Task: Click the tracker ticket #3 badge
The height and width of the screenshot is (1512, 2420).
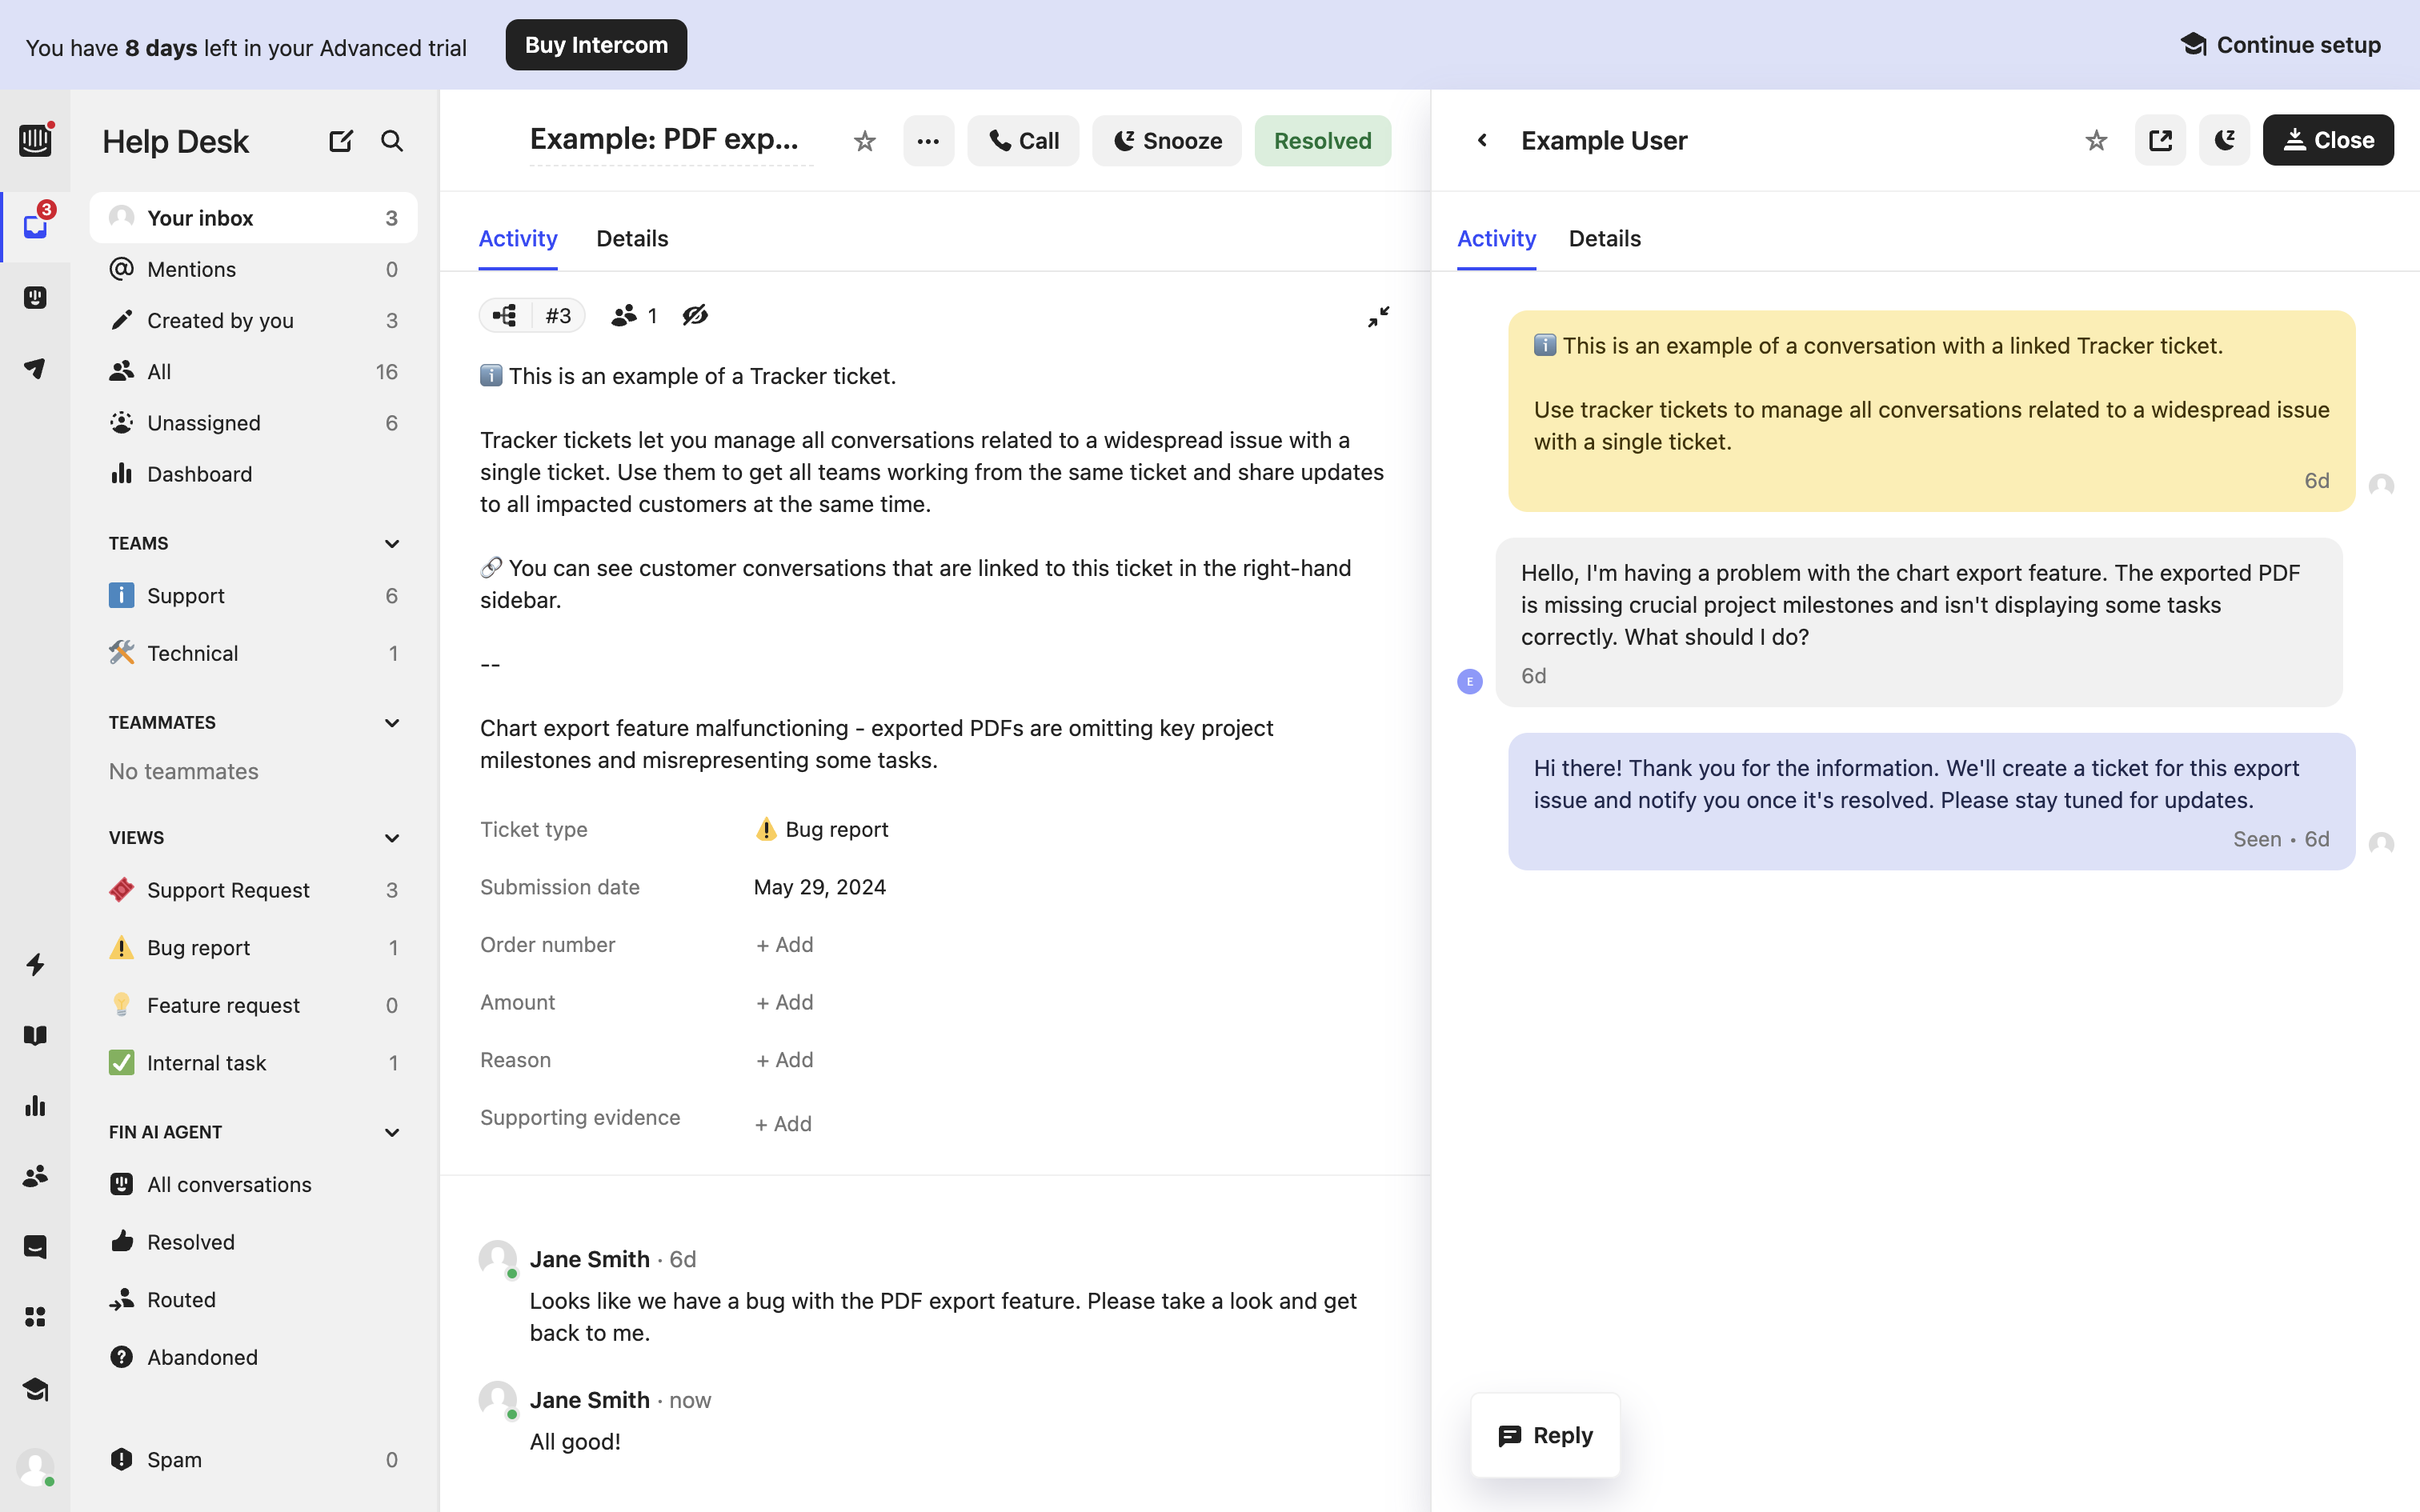Action: coord(532,316)
